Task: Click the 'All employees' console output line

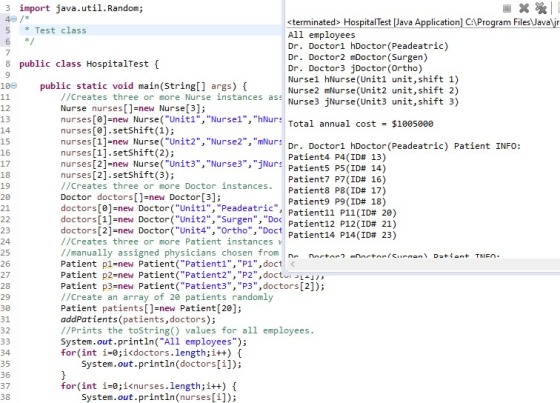Action: point(321,35)
